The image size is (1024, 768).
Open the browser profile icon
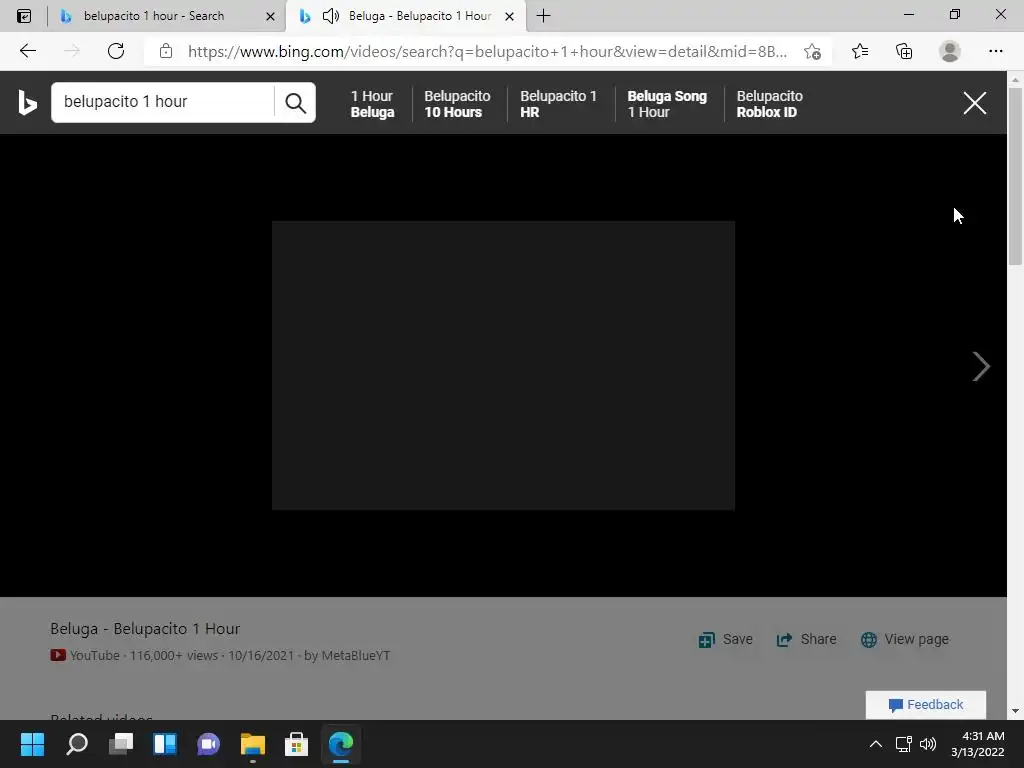point(950,51)
